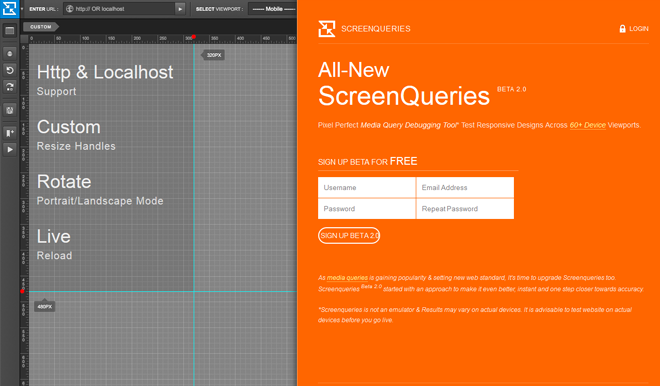Click the padlock icon next to LOGIN

[623, 29]
